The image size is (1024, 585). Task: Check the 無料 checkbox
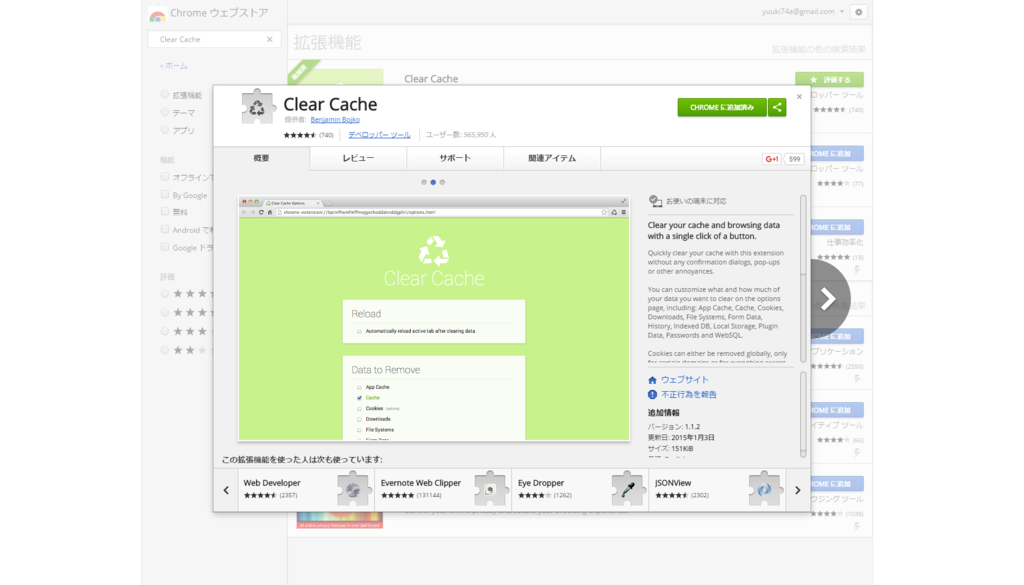pyautogui.click(x=165, y=212)
